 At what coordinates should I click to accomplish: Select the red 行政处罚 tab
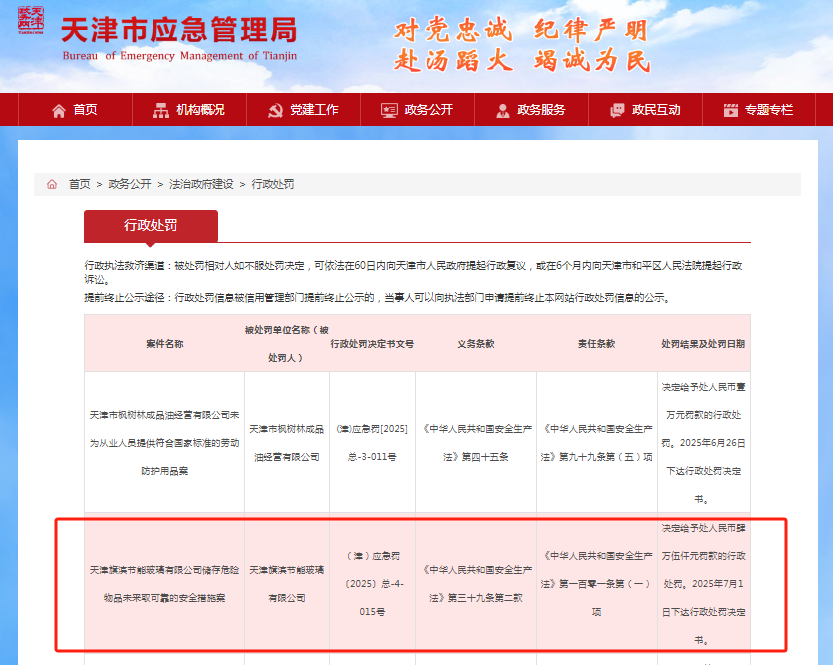151,226
